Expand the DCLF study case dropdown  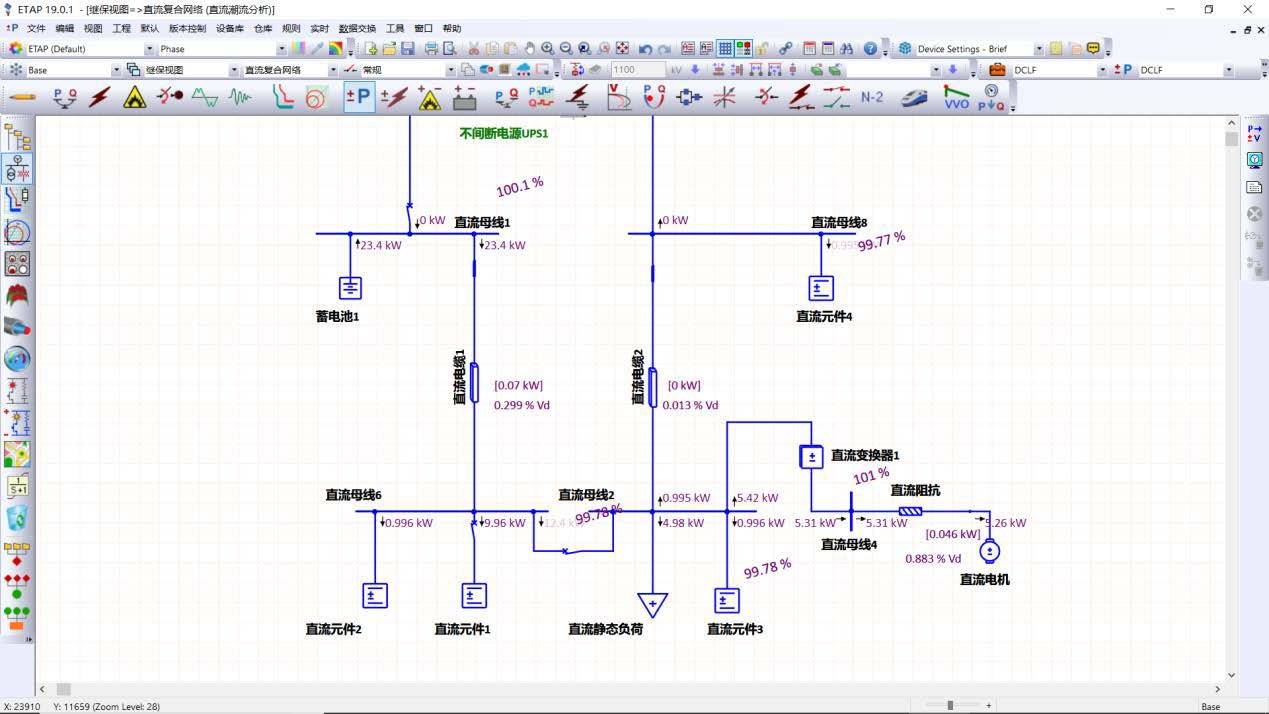pyautogui.click(x=1102, y=70)
